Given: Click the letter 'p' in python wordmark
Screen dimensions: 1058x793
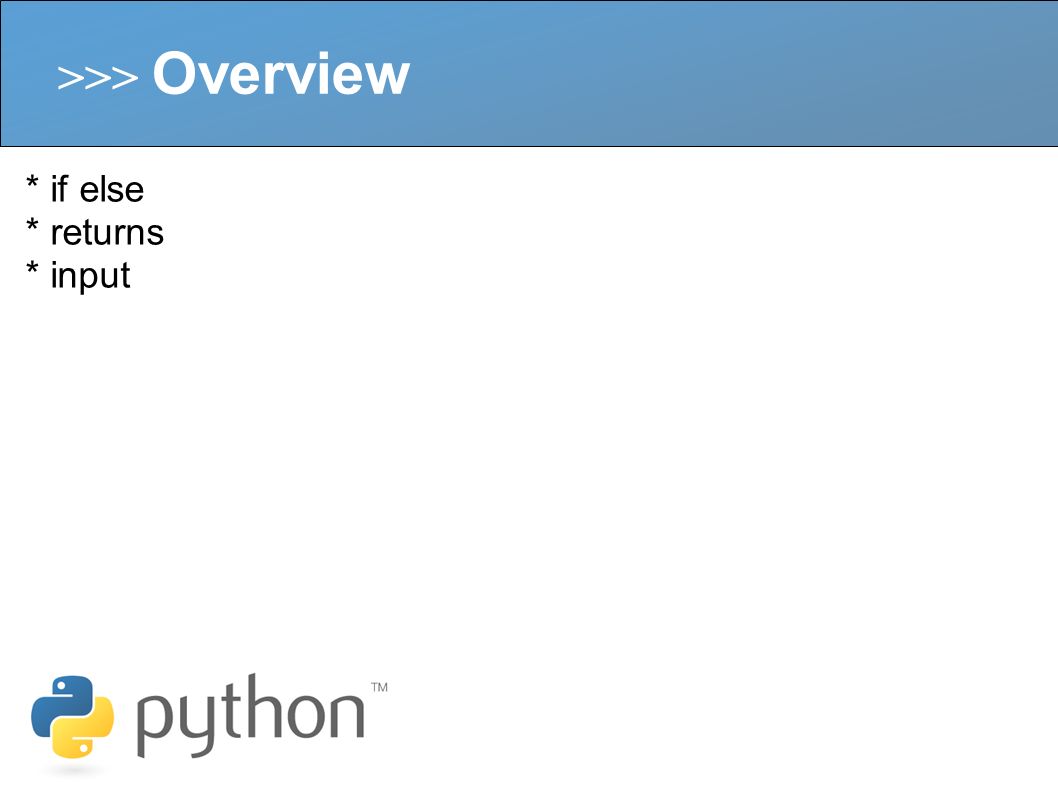Looking at the screenshot, I should click(156, 724).
